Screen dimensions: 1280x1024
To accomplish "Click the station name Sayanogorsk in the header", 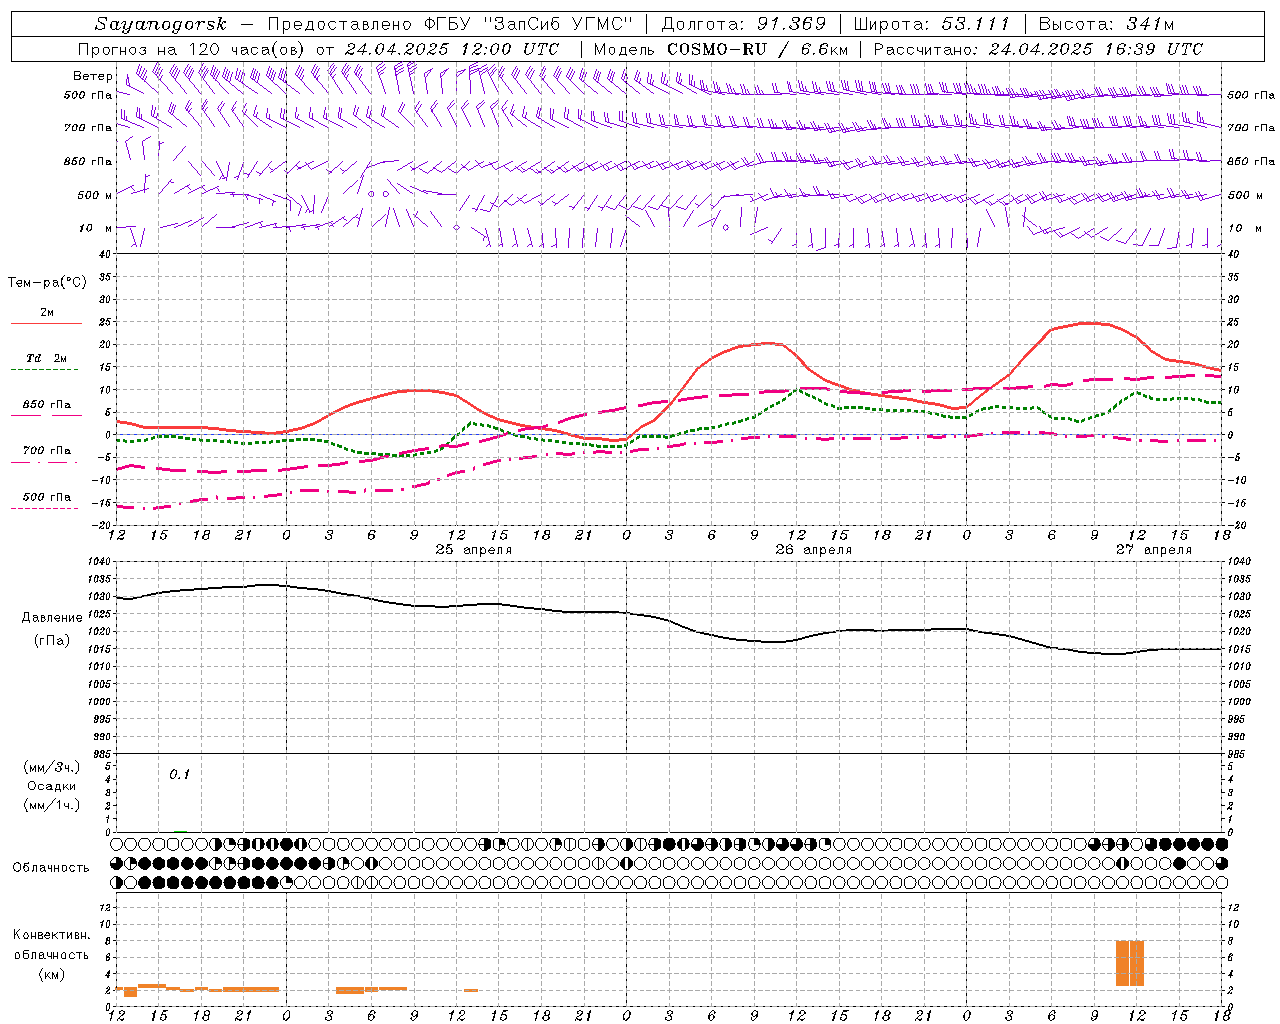I will (x=161, y=24).
